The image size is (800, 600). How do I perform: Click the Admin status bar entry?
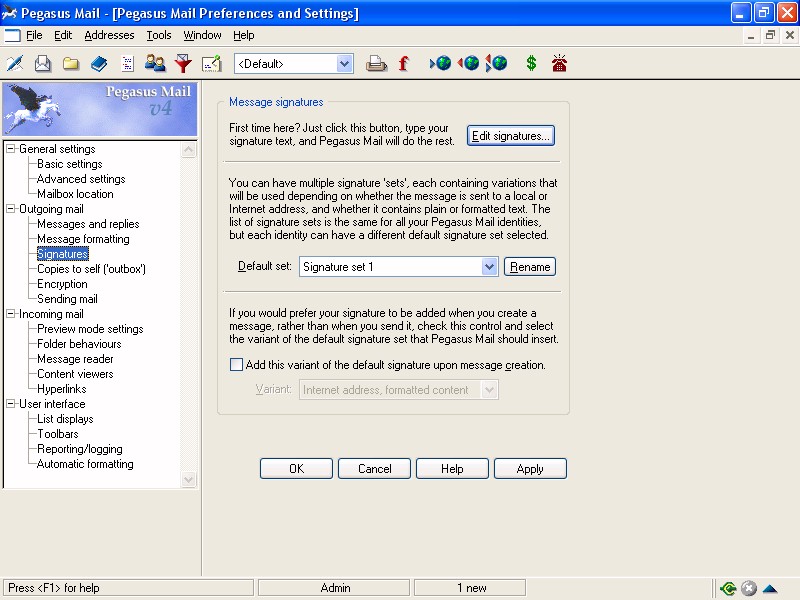pos(334,588)
